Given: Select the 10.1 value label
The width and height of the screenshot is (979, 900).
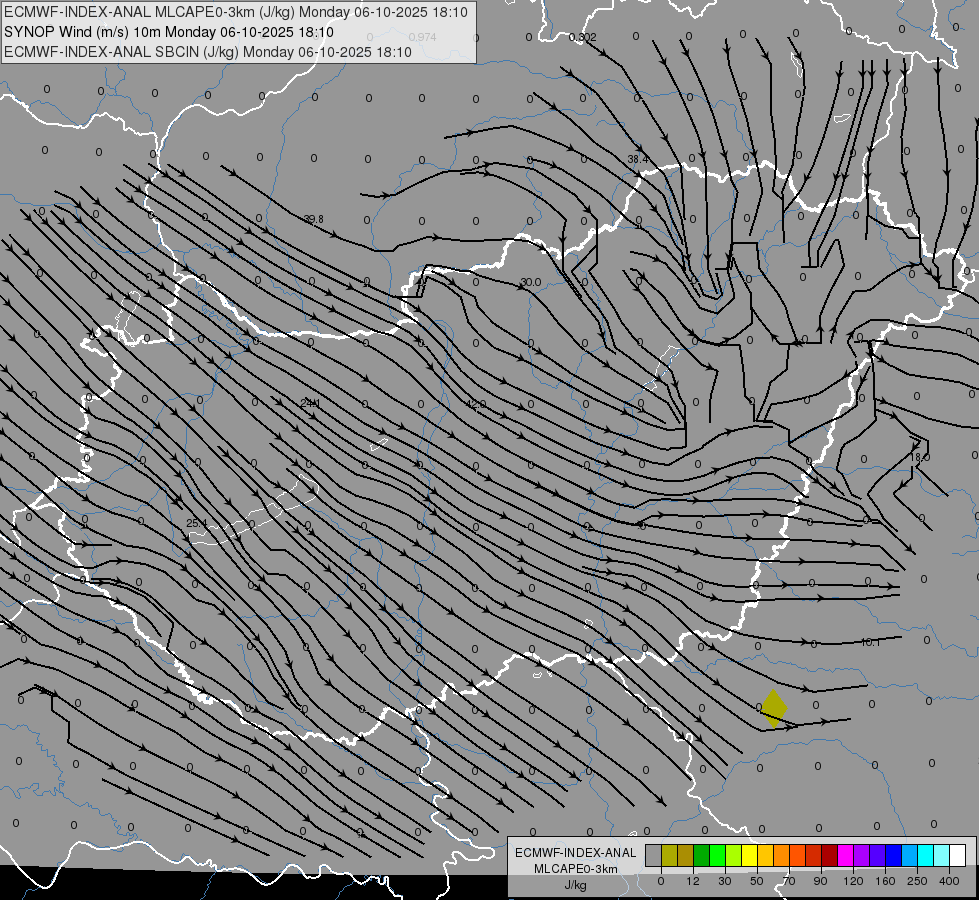Looking at the screenshot, I should (x=869, y=642).
